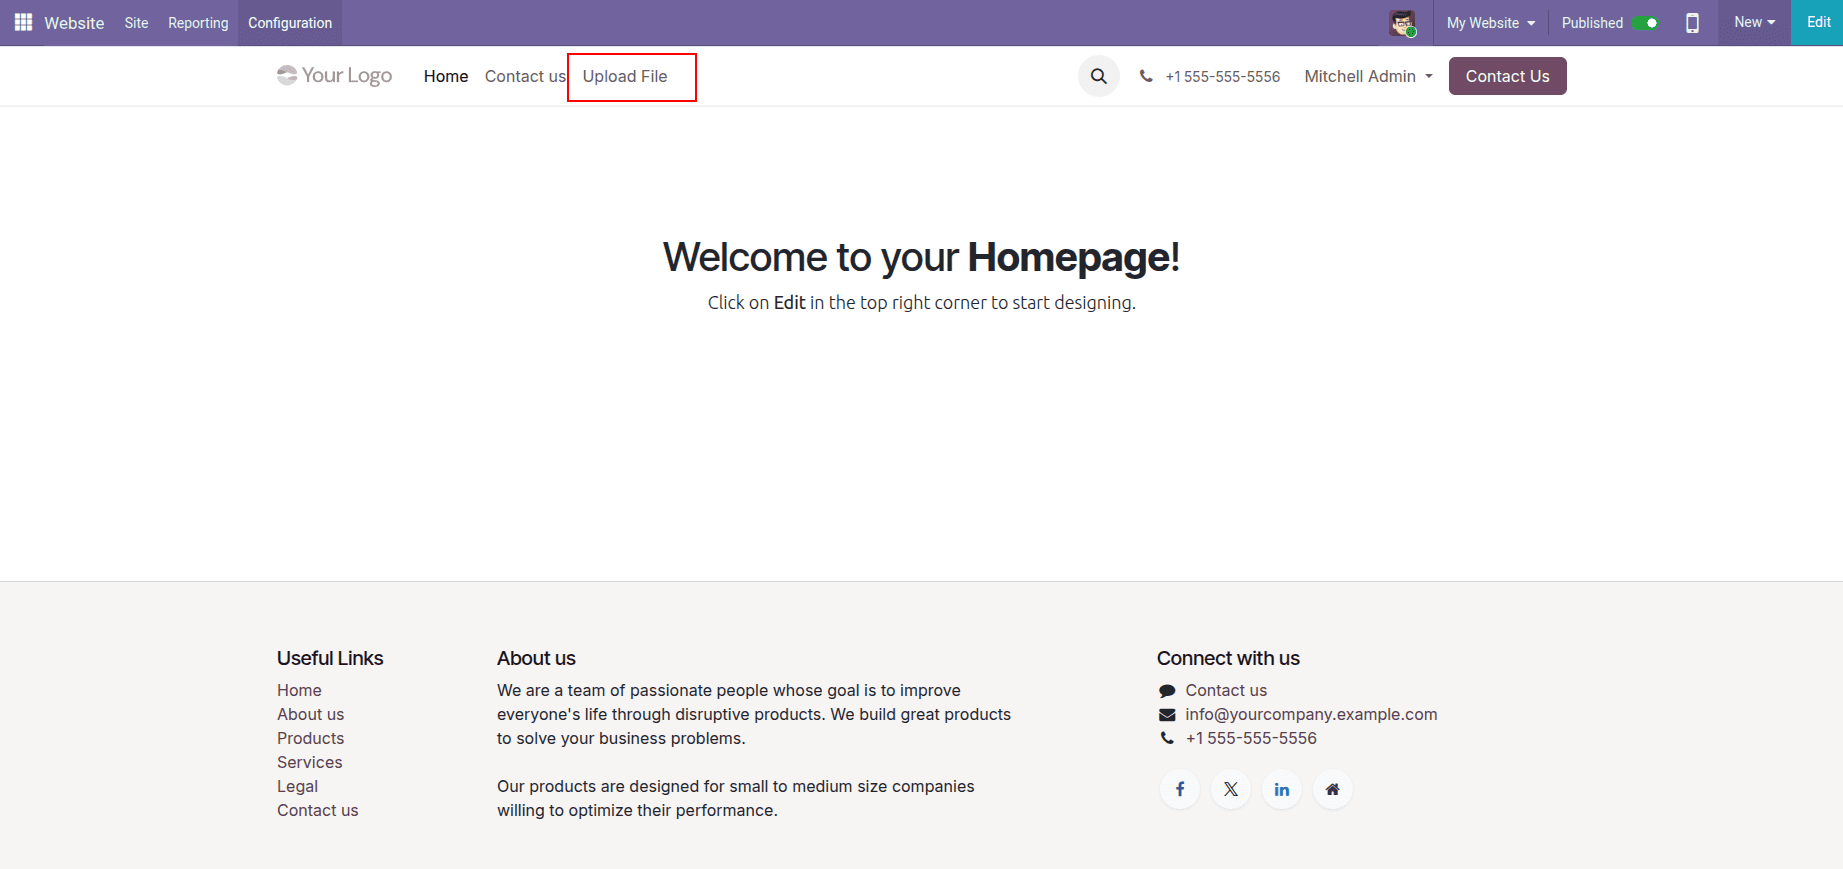Click the footer phone icon
The image size is (1843, 869).
click(1167, 738)
